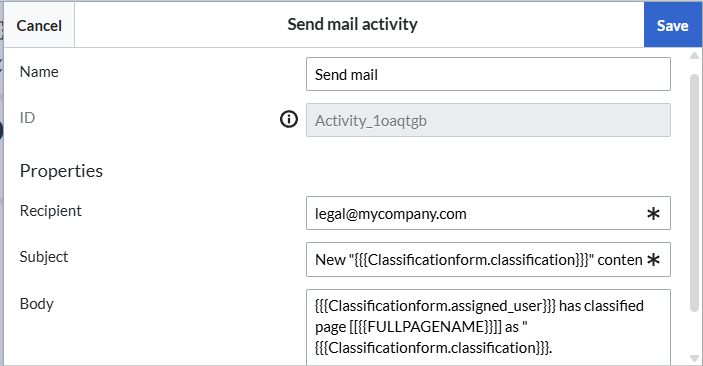
Task: Click the Cancel button
Action: tap(39, 25)
